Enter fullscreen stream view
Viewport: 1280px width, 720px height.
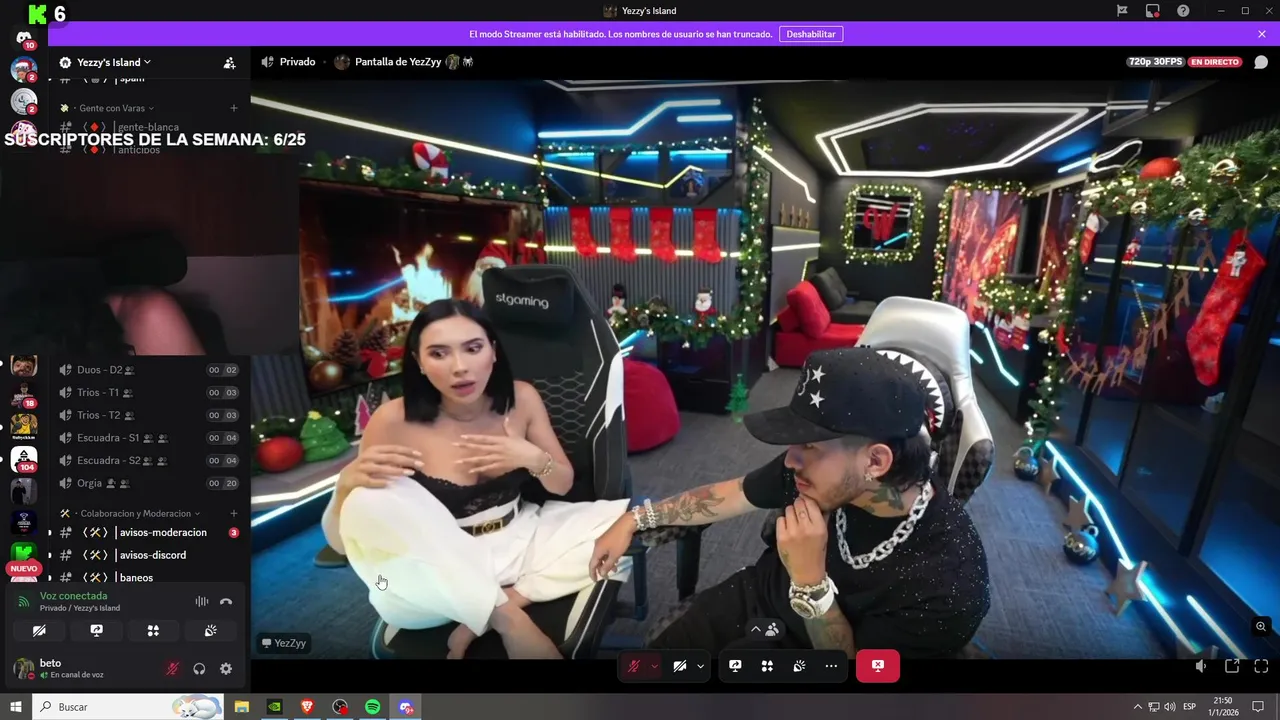point(1261,666)
